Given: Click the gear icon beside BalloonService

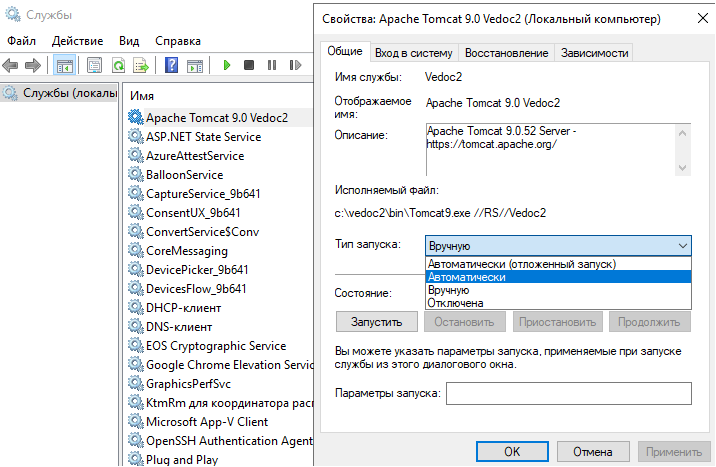Looking at the screenshot, I should pyautogui.click(x=135, y=174).
